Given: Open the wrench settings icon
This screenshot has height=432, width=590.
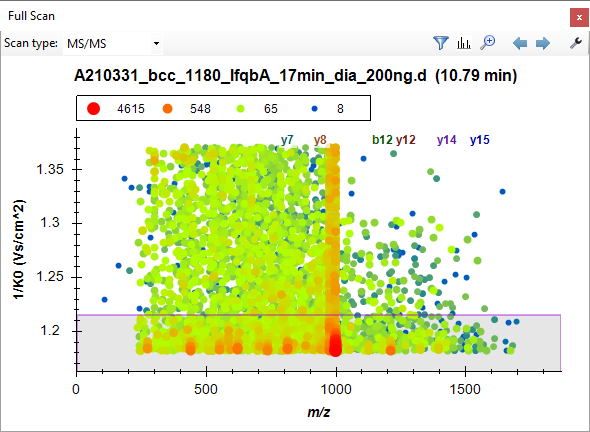Looking at the screenshot, I should click(576, 43).
